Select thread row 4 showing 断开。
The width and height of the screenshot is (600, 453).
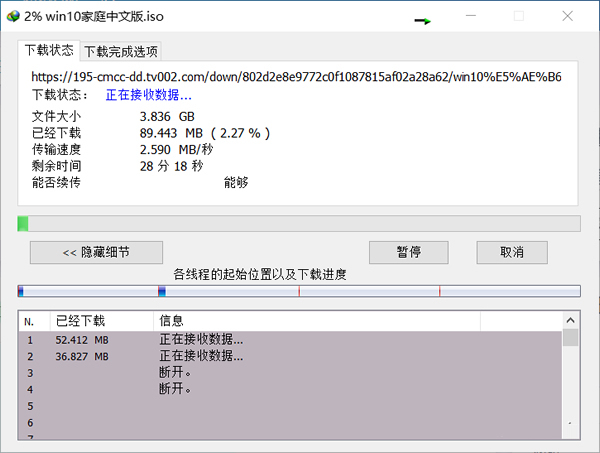pyautogui.click(x=290, y=389)
